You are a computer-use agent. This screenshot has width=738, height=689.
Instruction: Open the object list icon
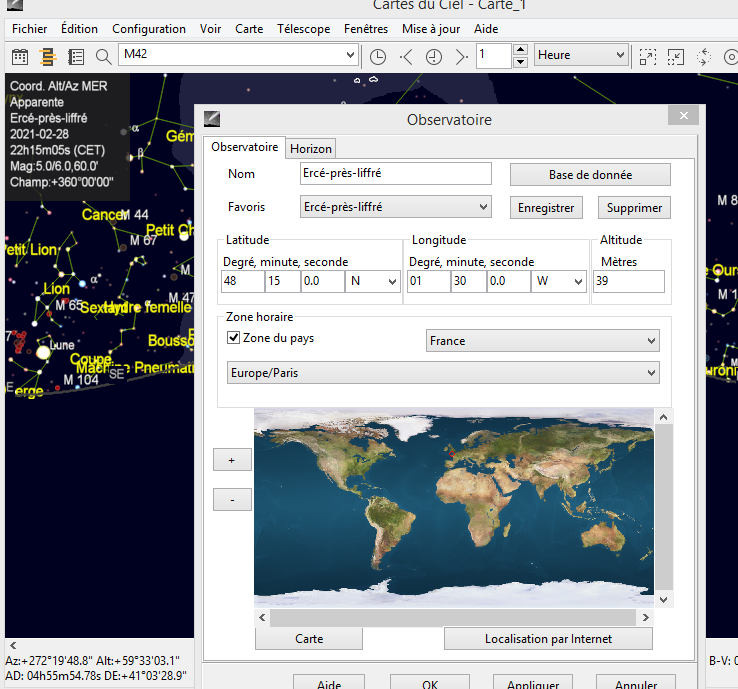[x=75, y=56]
